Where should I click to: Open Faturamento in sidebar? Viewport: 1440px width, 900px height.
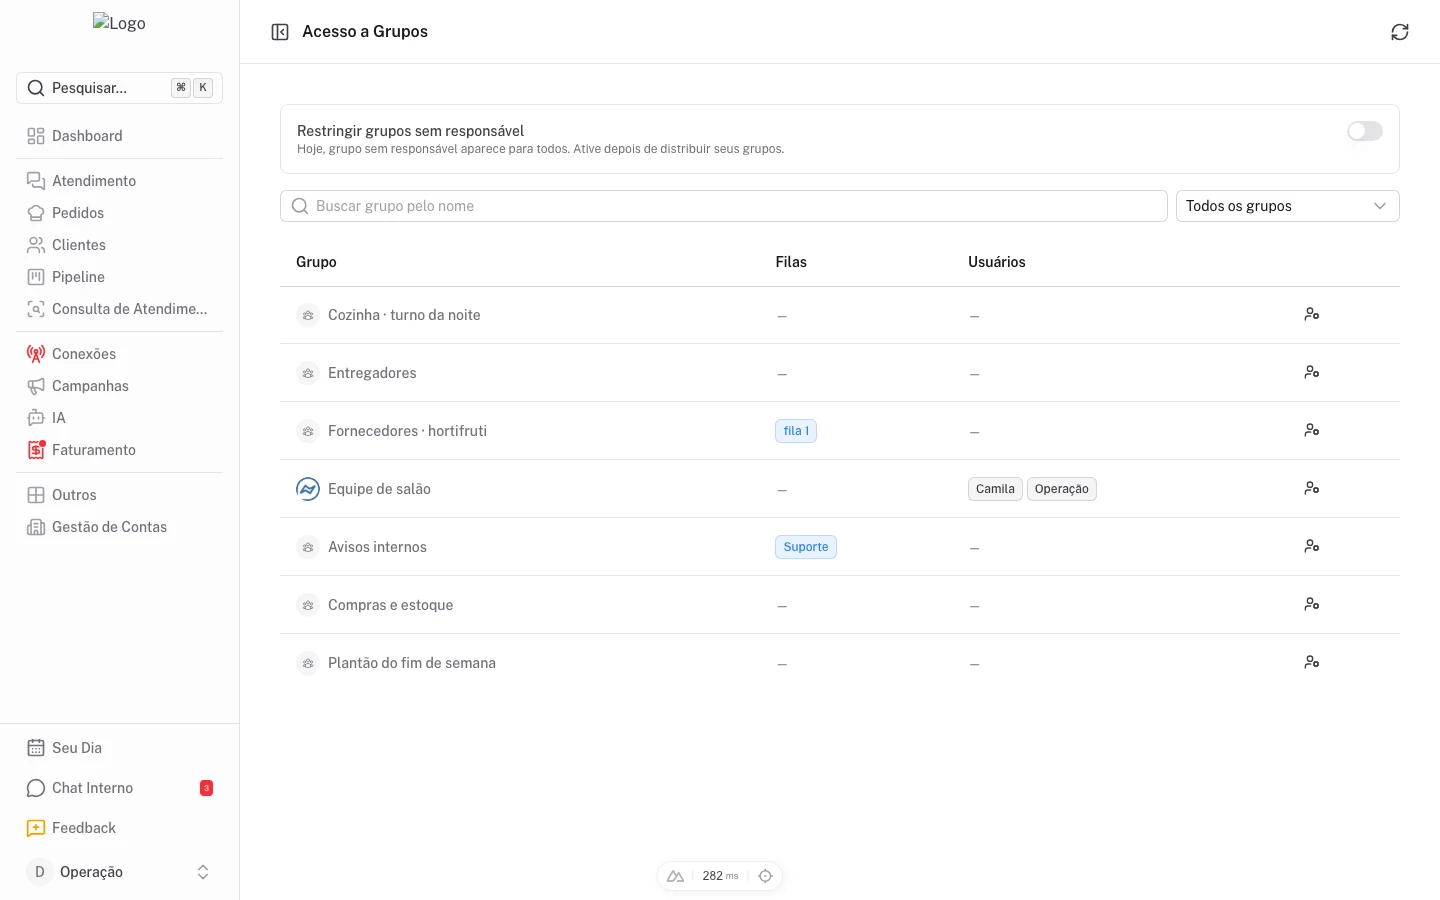point(120,450)
